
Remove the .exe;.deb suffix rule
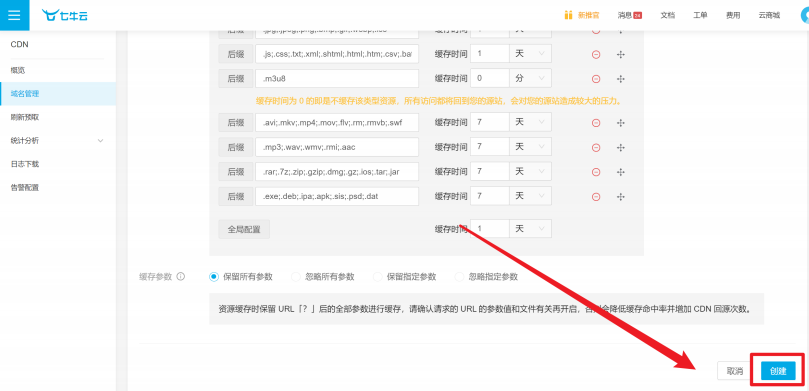tap(595, 197)
